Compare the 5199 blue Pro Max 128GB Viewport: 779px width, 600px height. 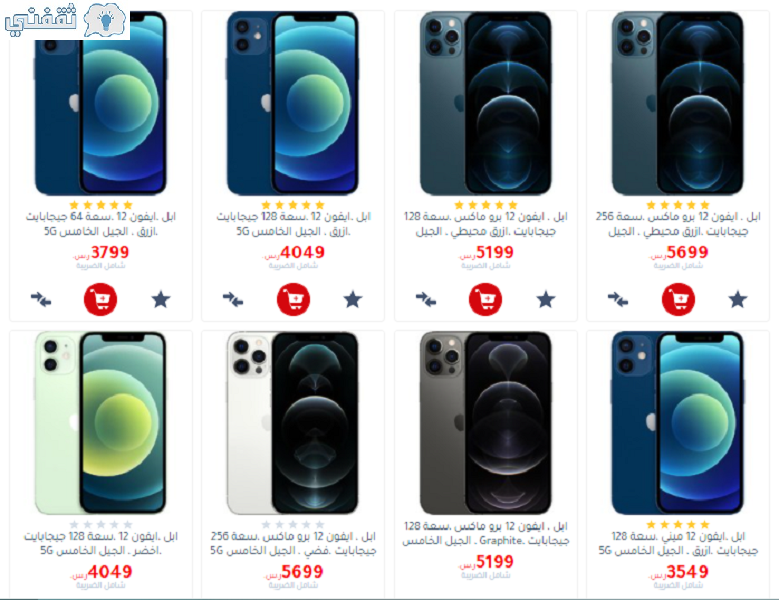426,300
